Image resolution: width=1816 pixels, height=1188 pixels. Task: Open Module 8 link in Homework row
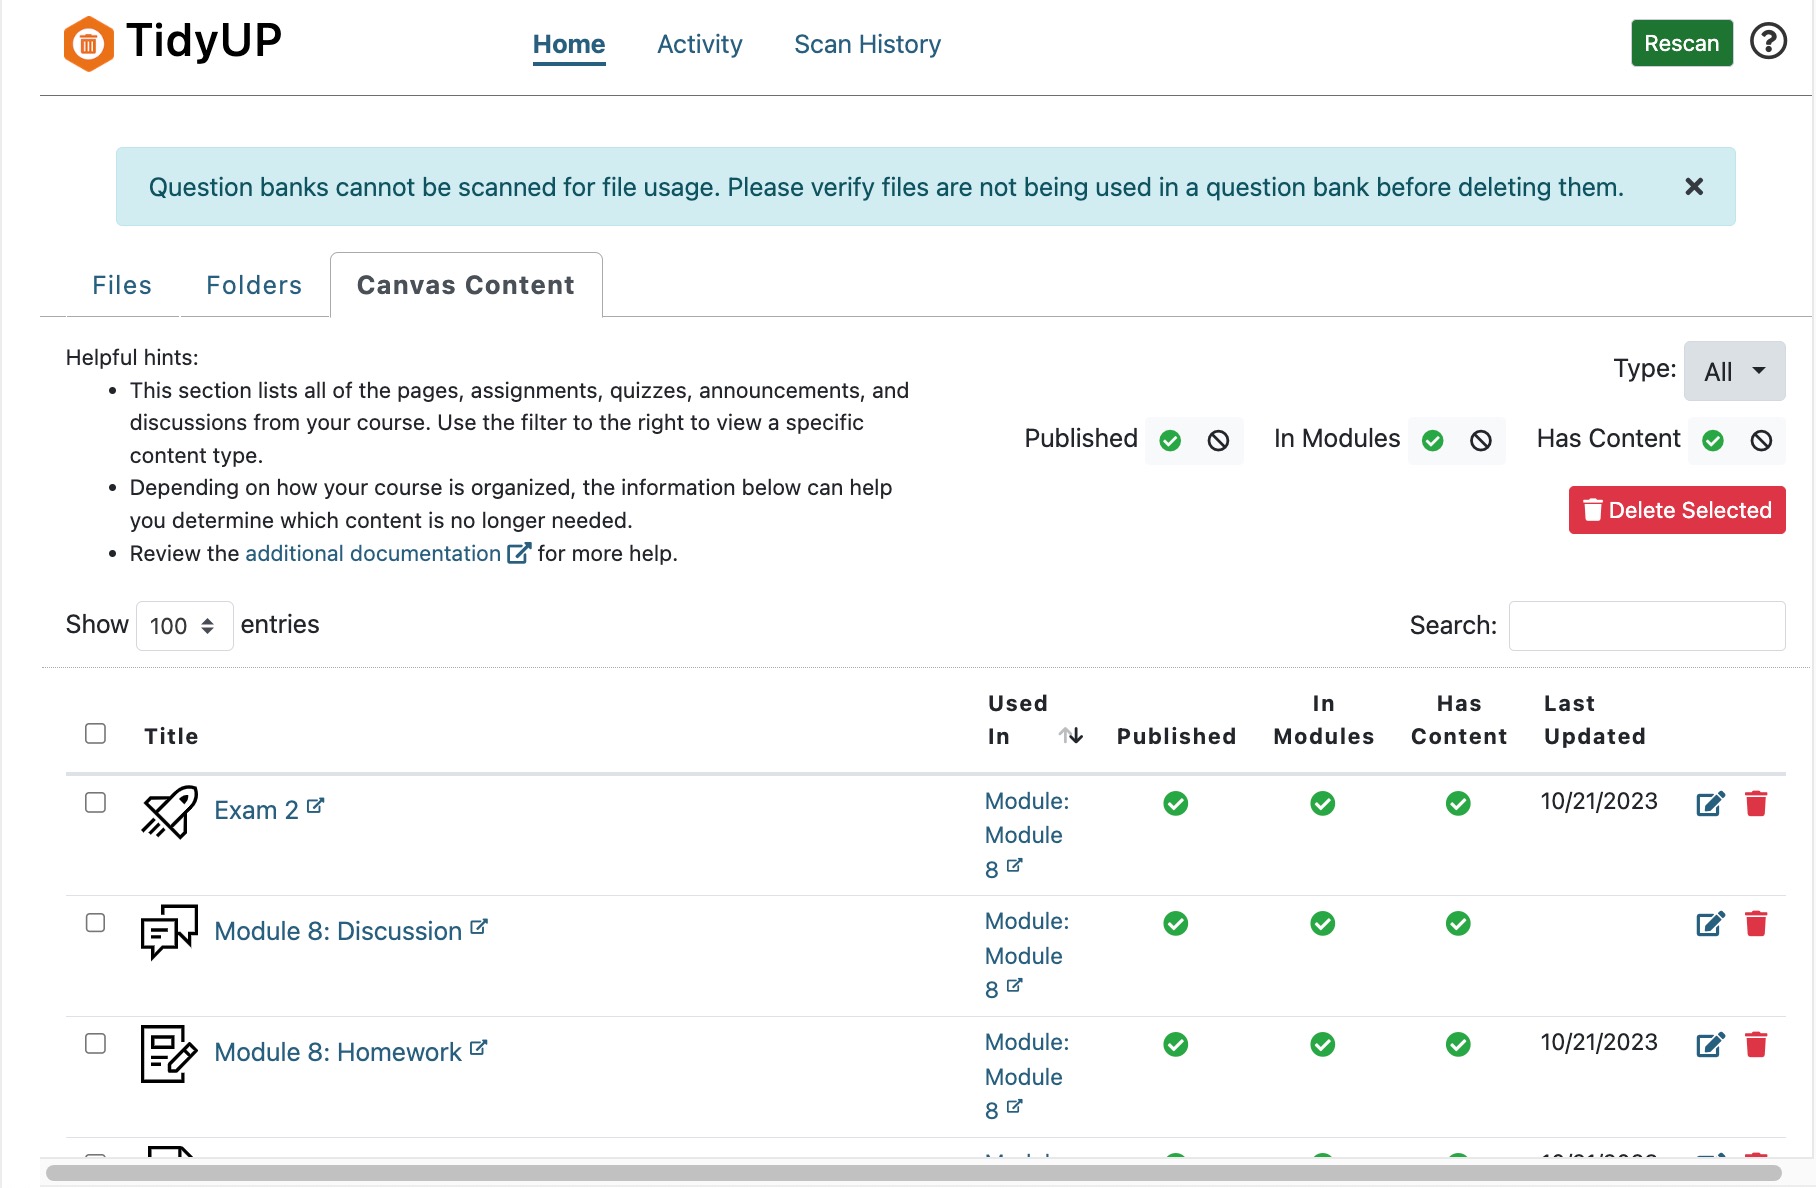point(1025,1076)
